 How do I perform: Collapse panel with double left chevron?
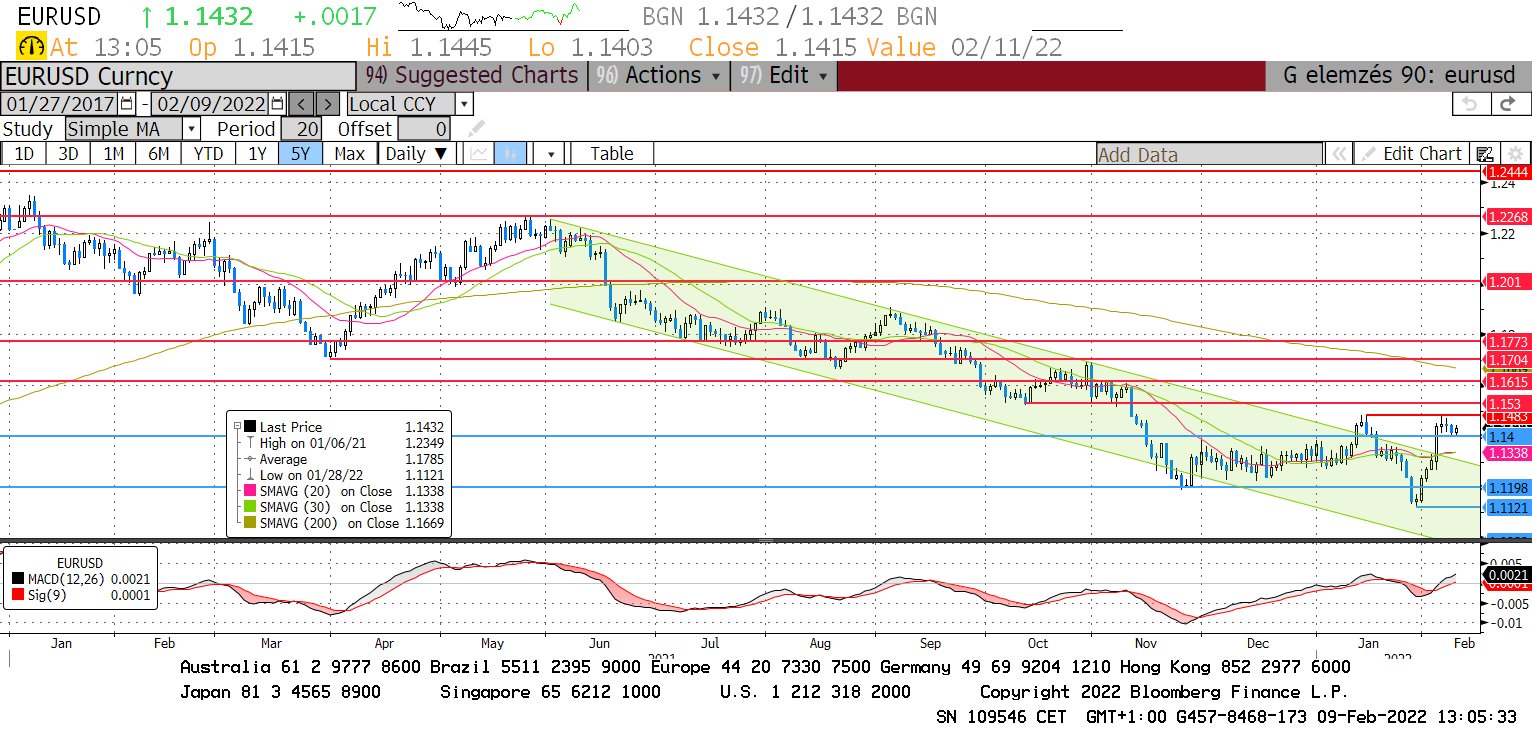point(1337,154)
